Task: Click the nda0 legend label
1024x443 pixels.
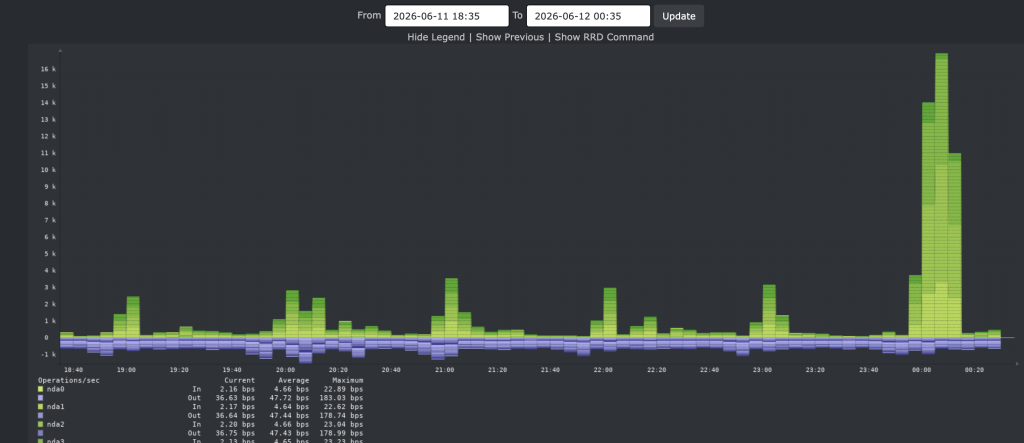Action: click(56, 389)
